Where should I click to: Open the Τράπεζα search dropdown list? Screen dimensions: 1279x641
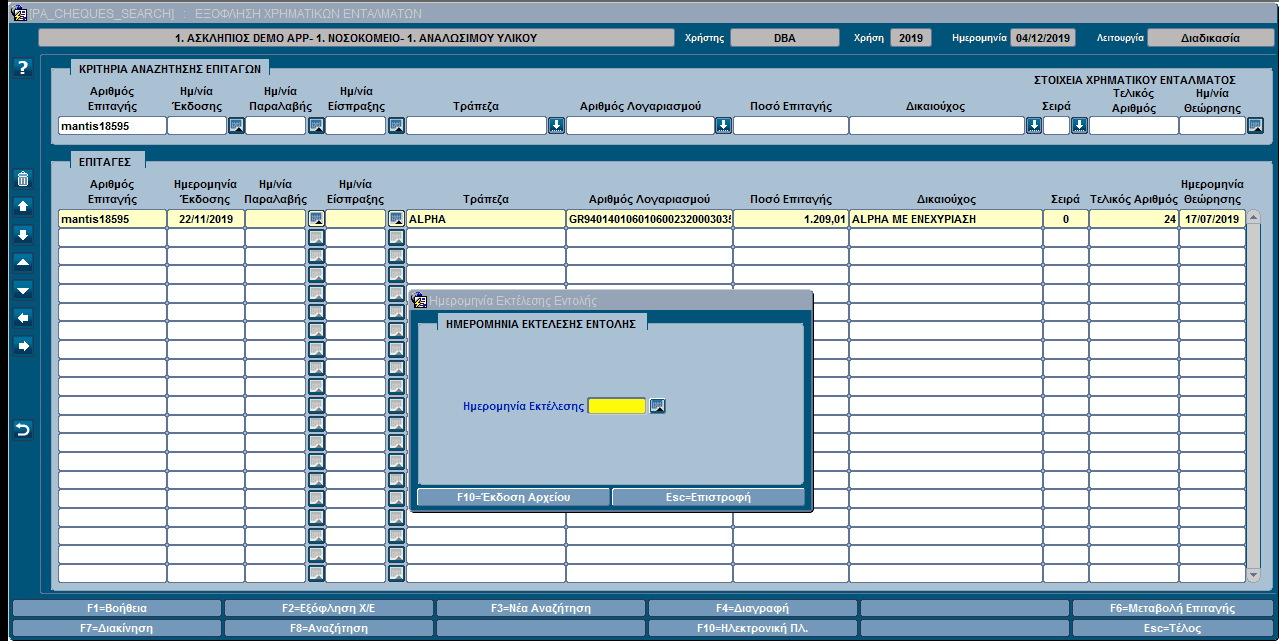click(556, 126)
